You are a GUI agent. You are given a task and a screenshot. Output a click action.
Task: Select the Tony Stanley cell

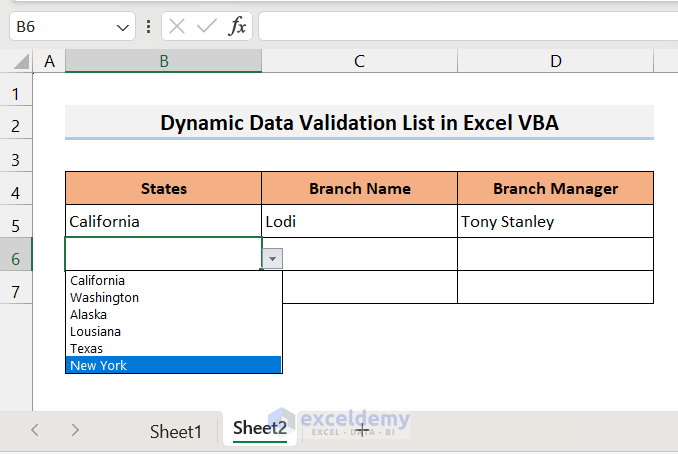click(555, 222)
